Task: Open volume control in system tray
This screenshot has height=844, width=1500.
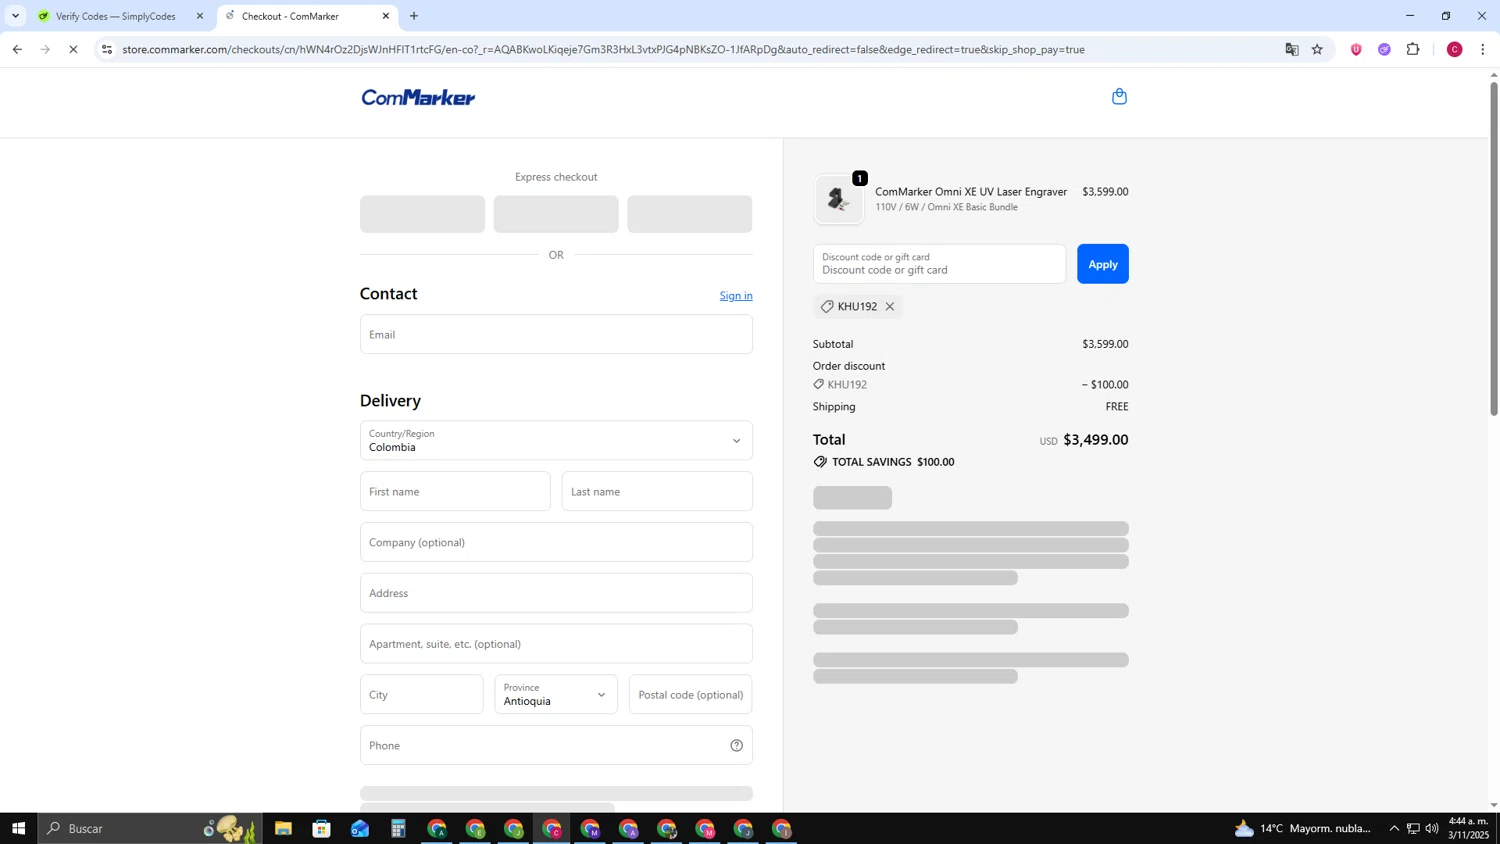Action: [x=1432, y=828]
